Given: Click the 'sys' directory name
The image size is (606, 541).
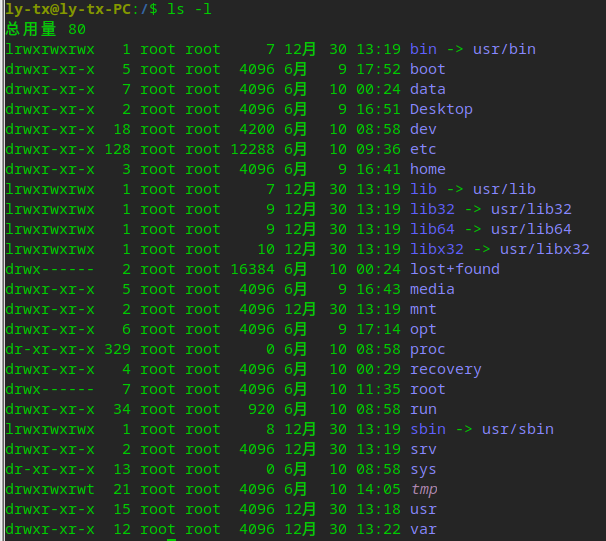Looking at the screenshot, I should coord(423,470).
